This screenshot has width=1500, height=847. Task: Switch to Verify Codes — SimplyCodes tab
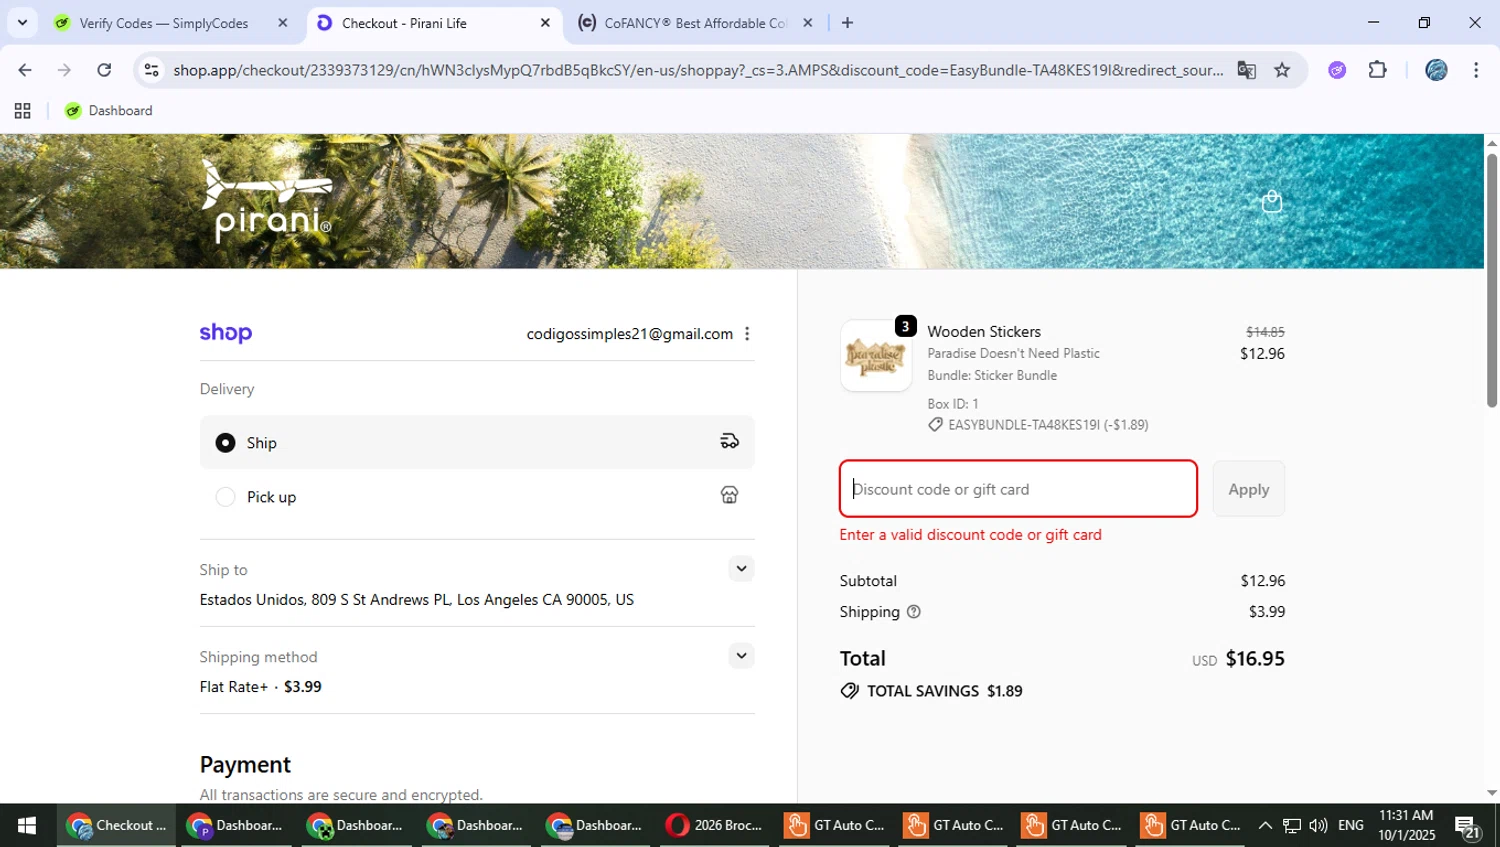pyautogui.click(x=165, y=23)
